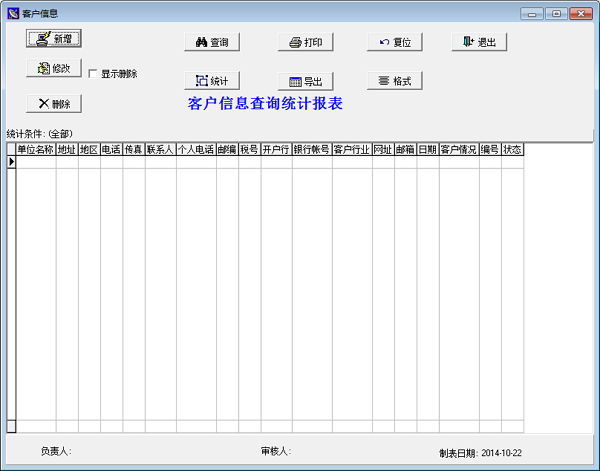Click the 负责人 label

click(x=56, y=451)
